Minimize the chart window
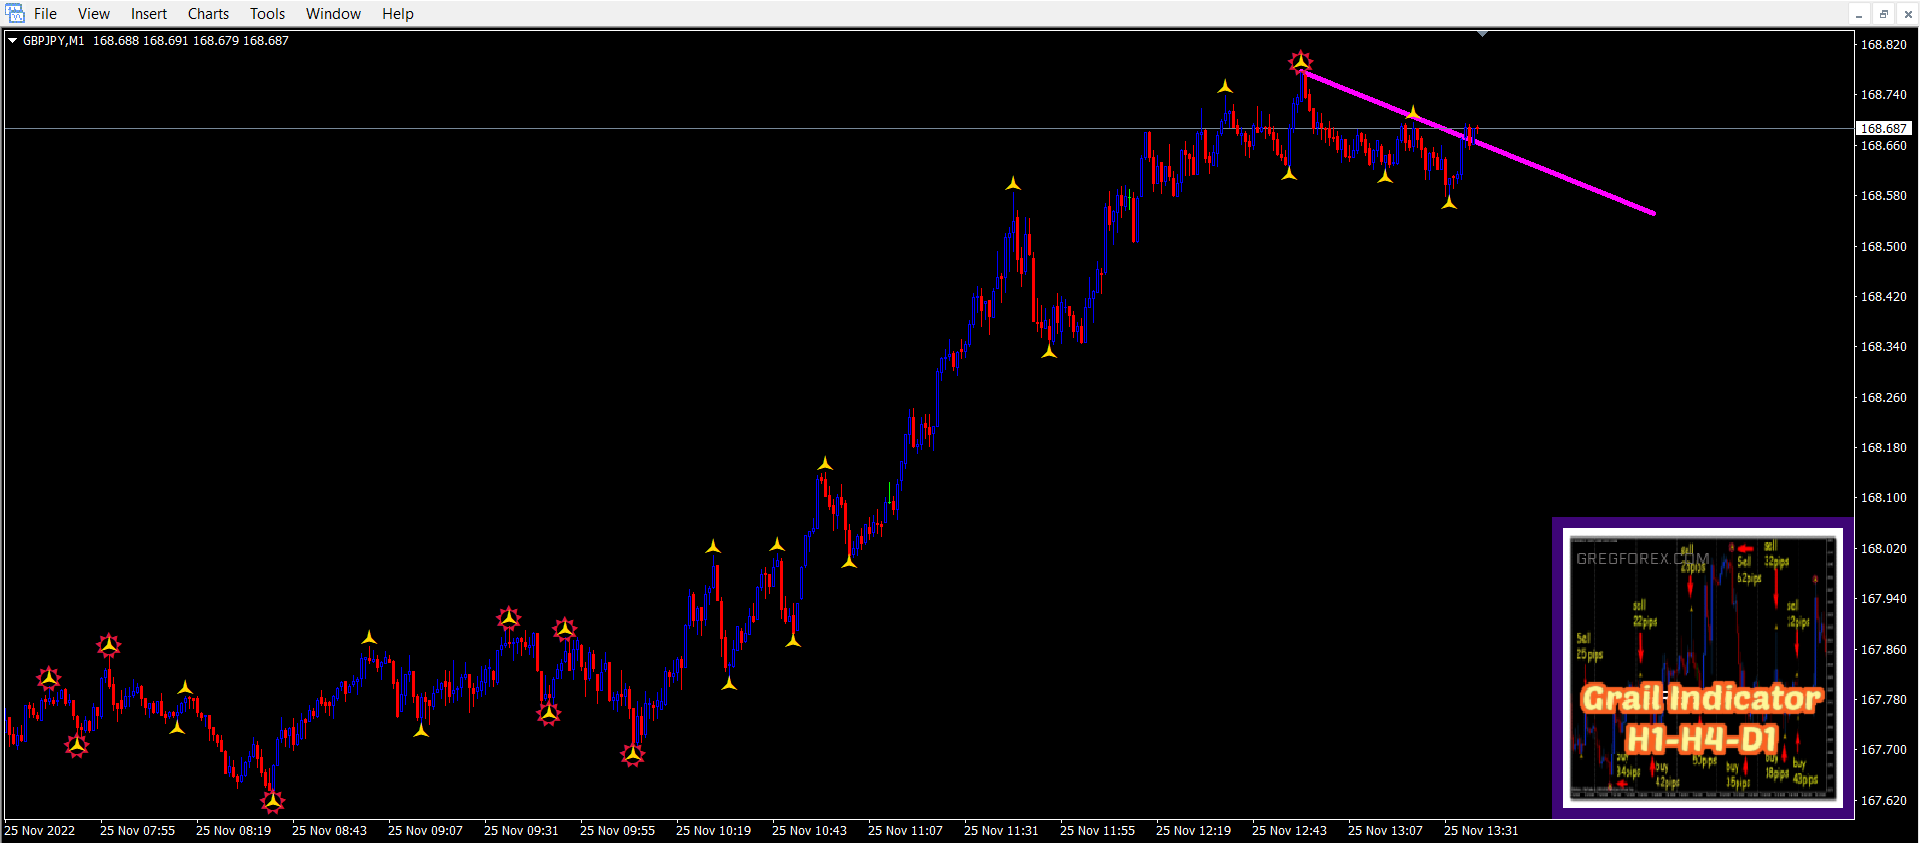 pyautogui.click(x=1859, y=14)
